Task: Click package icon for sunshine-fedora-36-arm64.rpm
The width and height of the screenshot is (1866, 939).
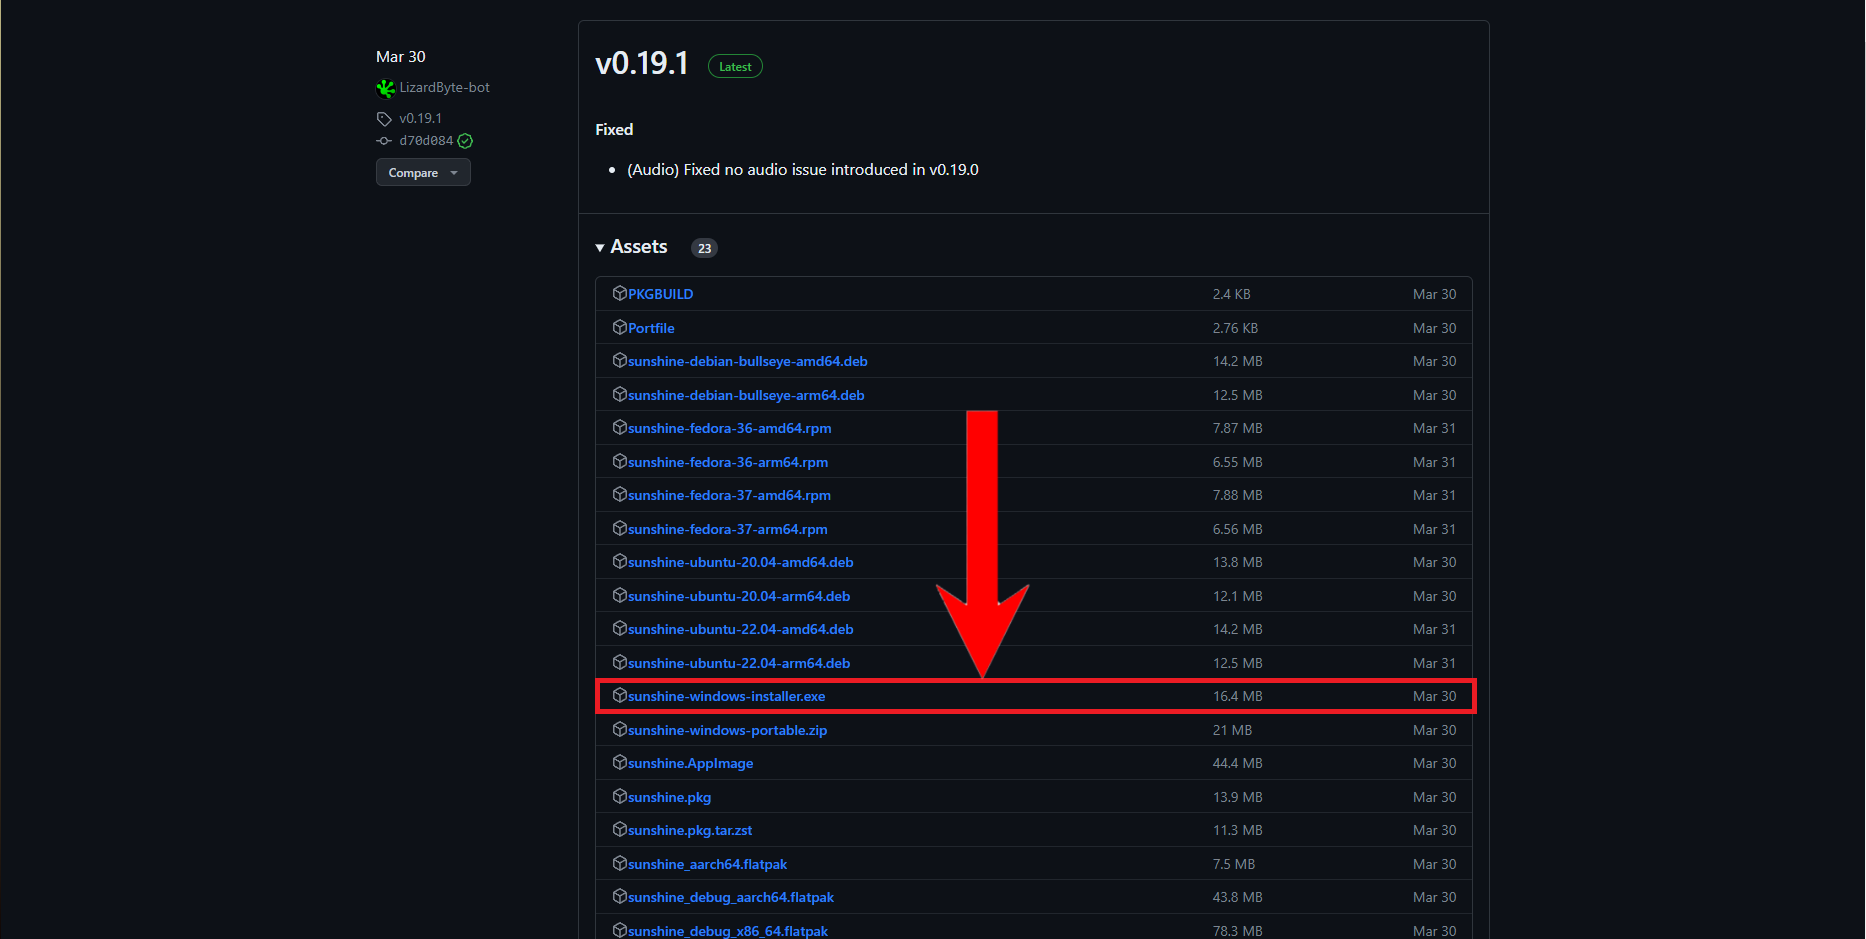Action: point(620,461)
